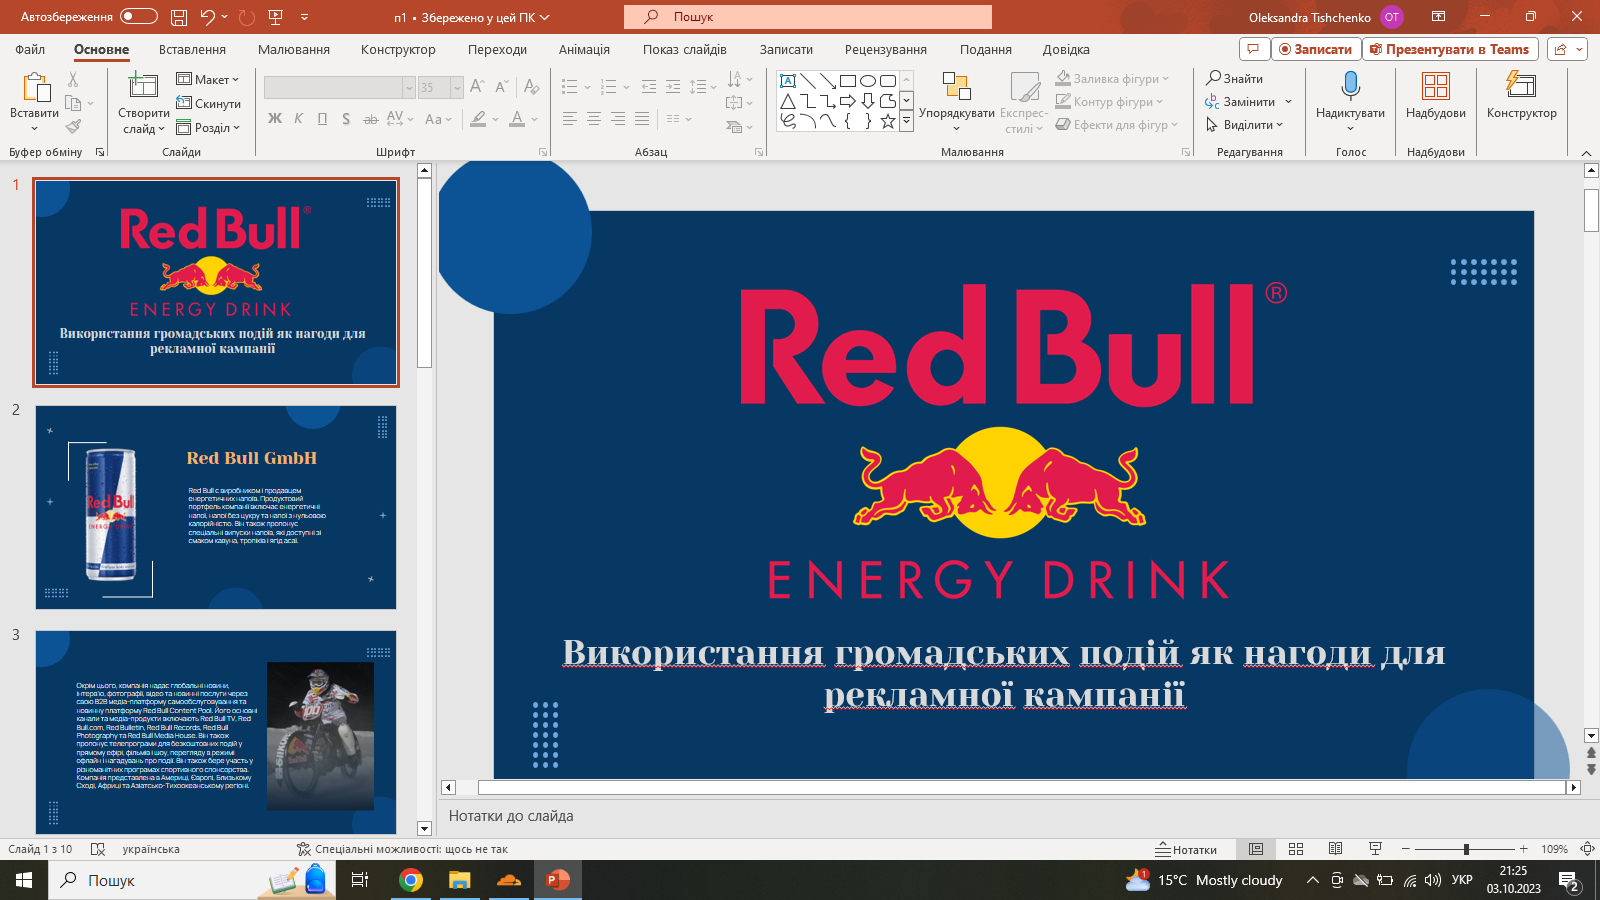
Task: Toggle strikethrough text
Action: click(x=370, y=119)
